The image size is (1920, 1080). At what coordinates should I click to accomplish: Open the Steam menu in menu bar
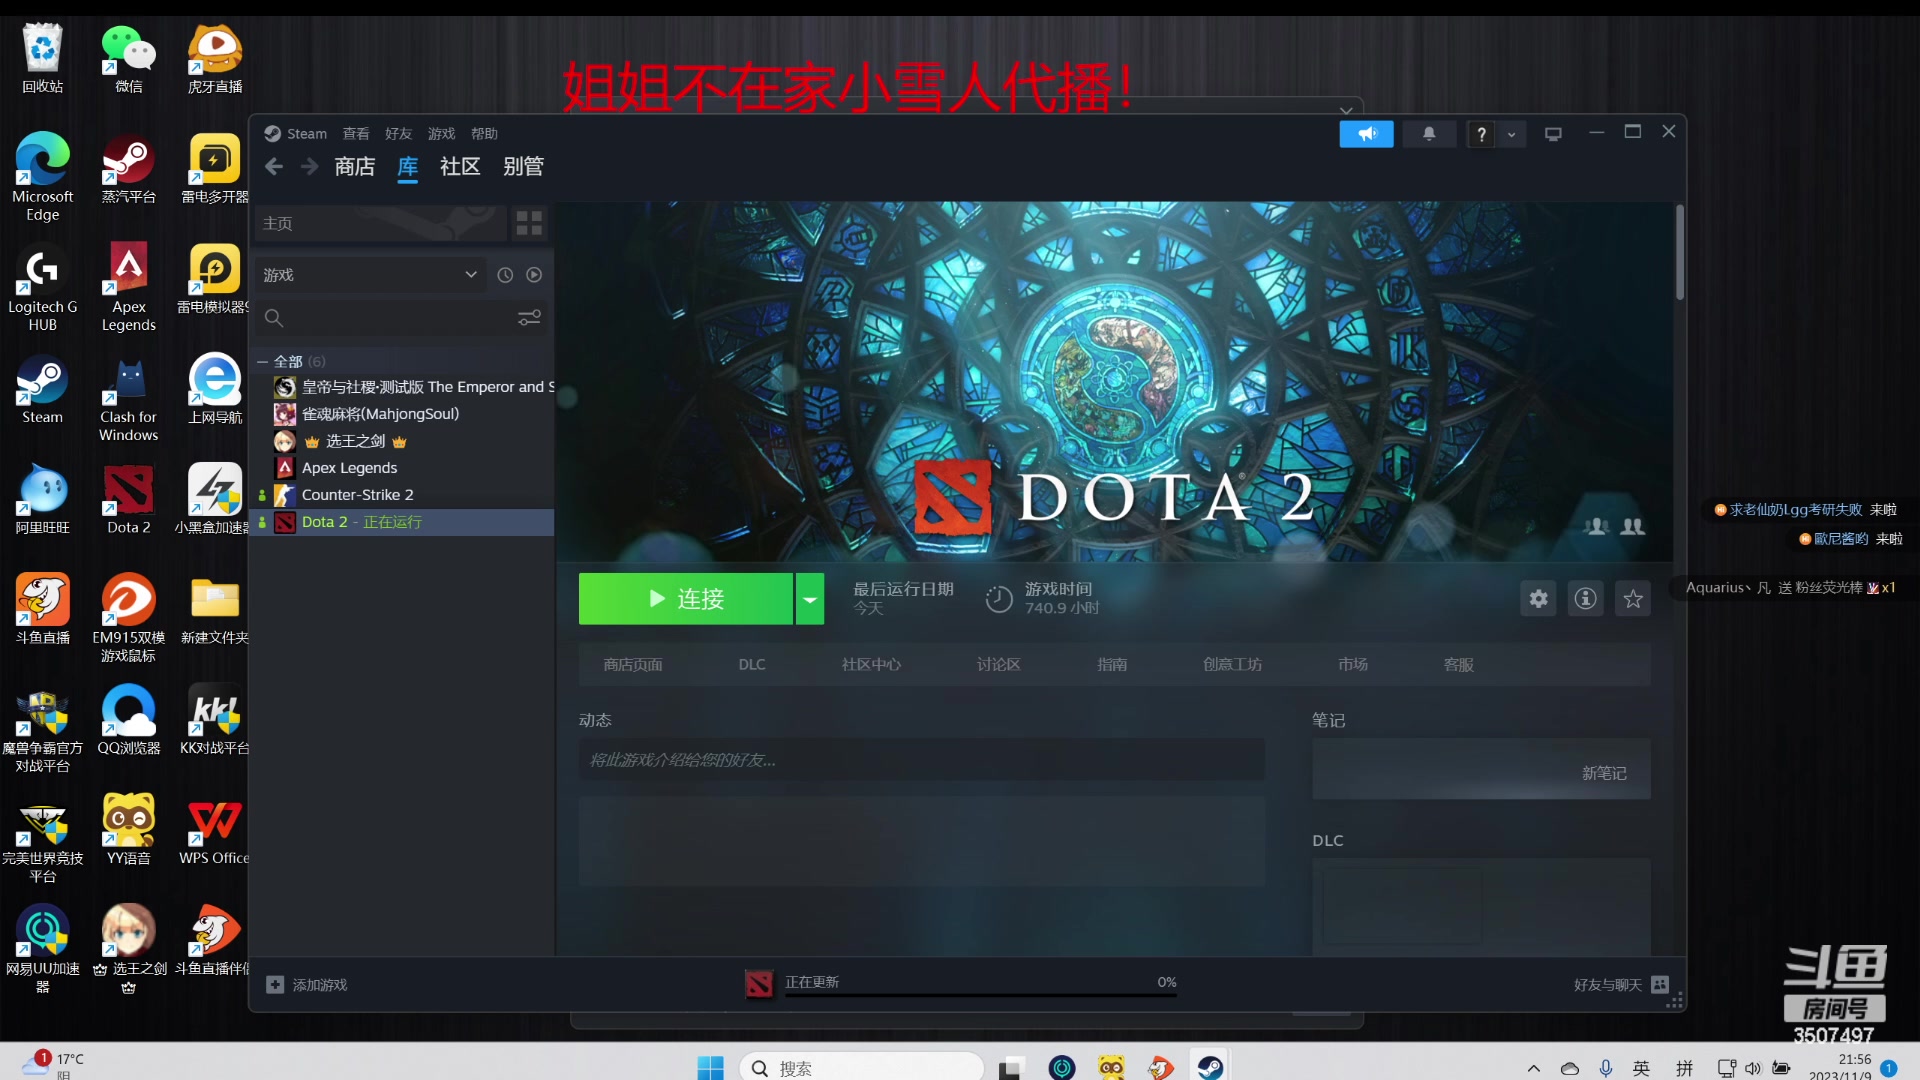coord(296,133)
